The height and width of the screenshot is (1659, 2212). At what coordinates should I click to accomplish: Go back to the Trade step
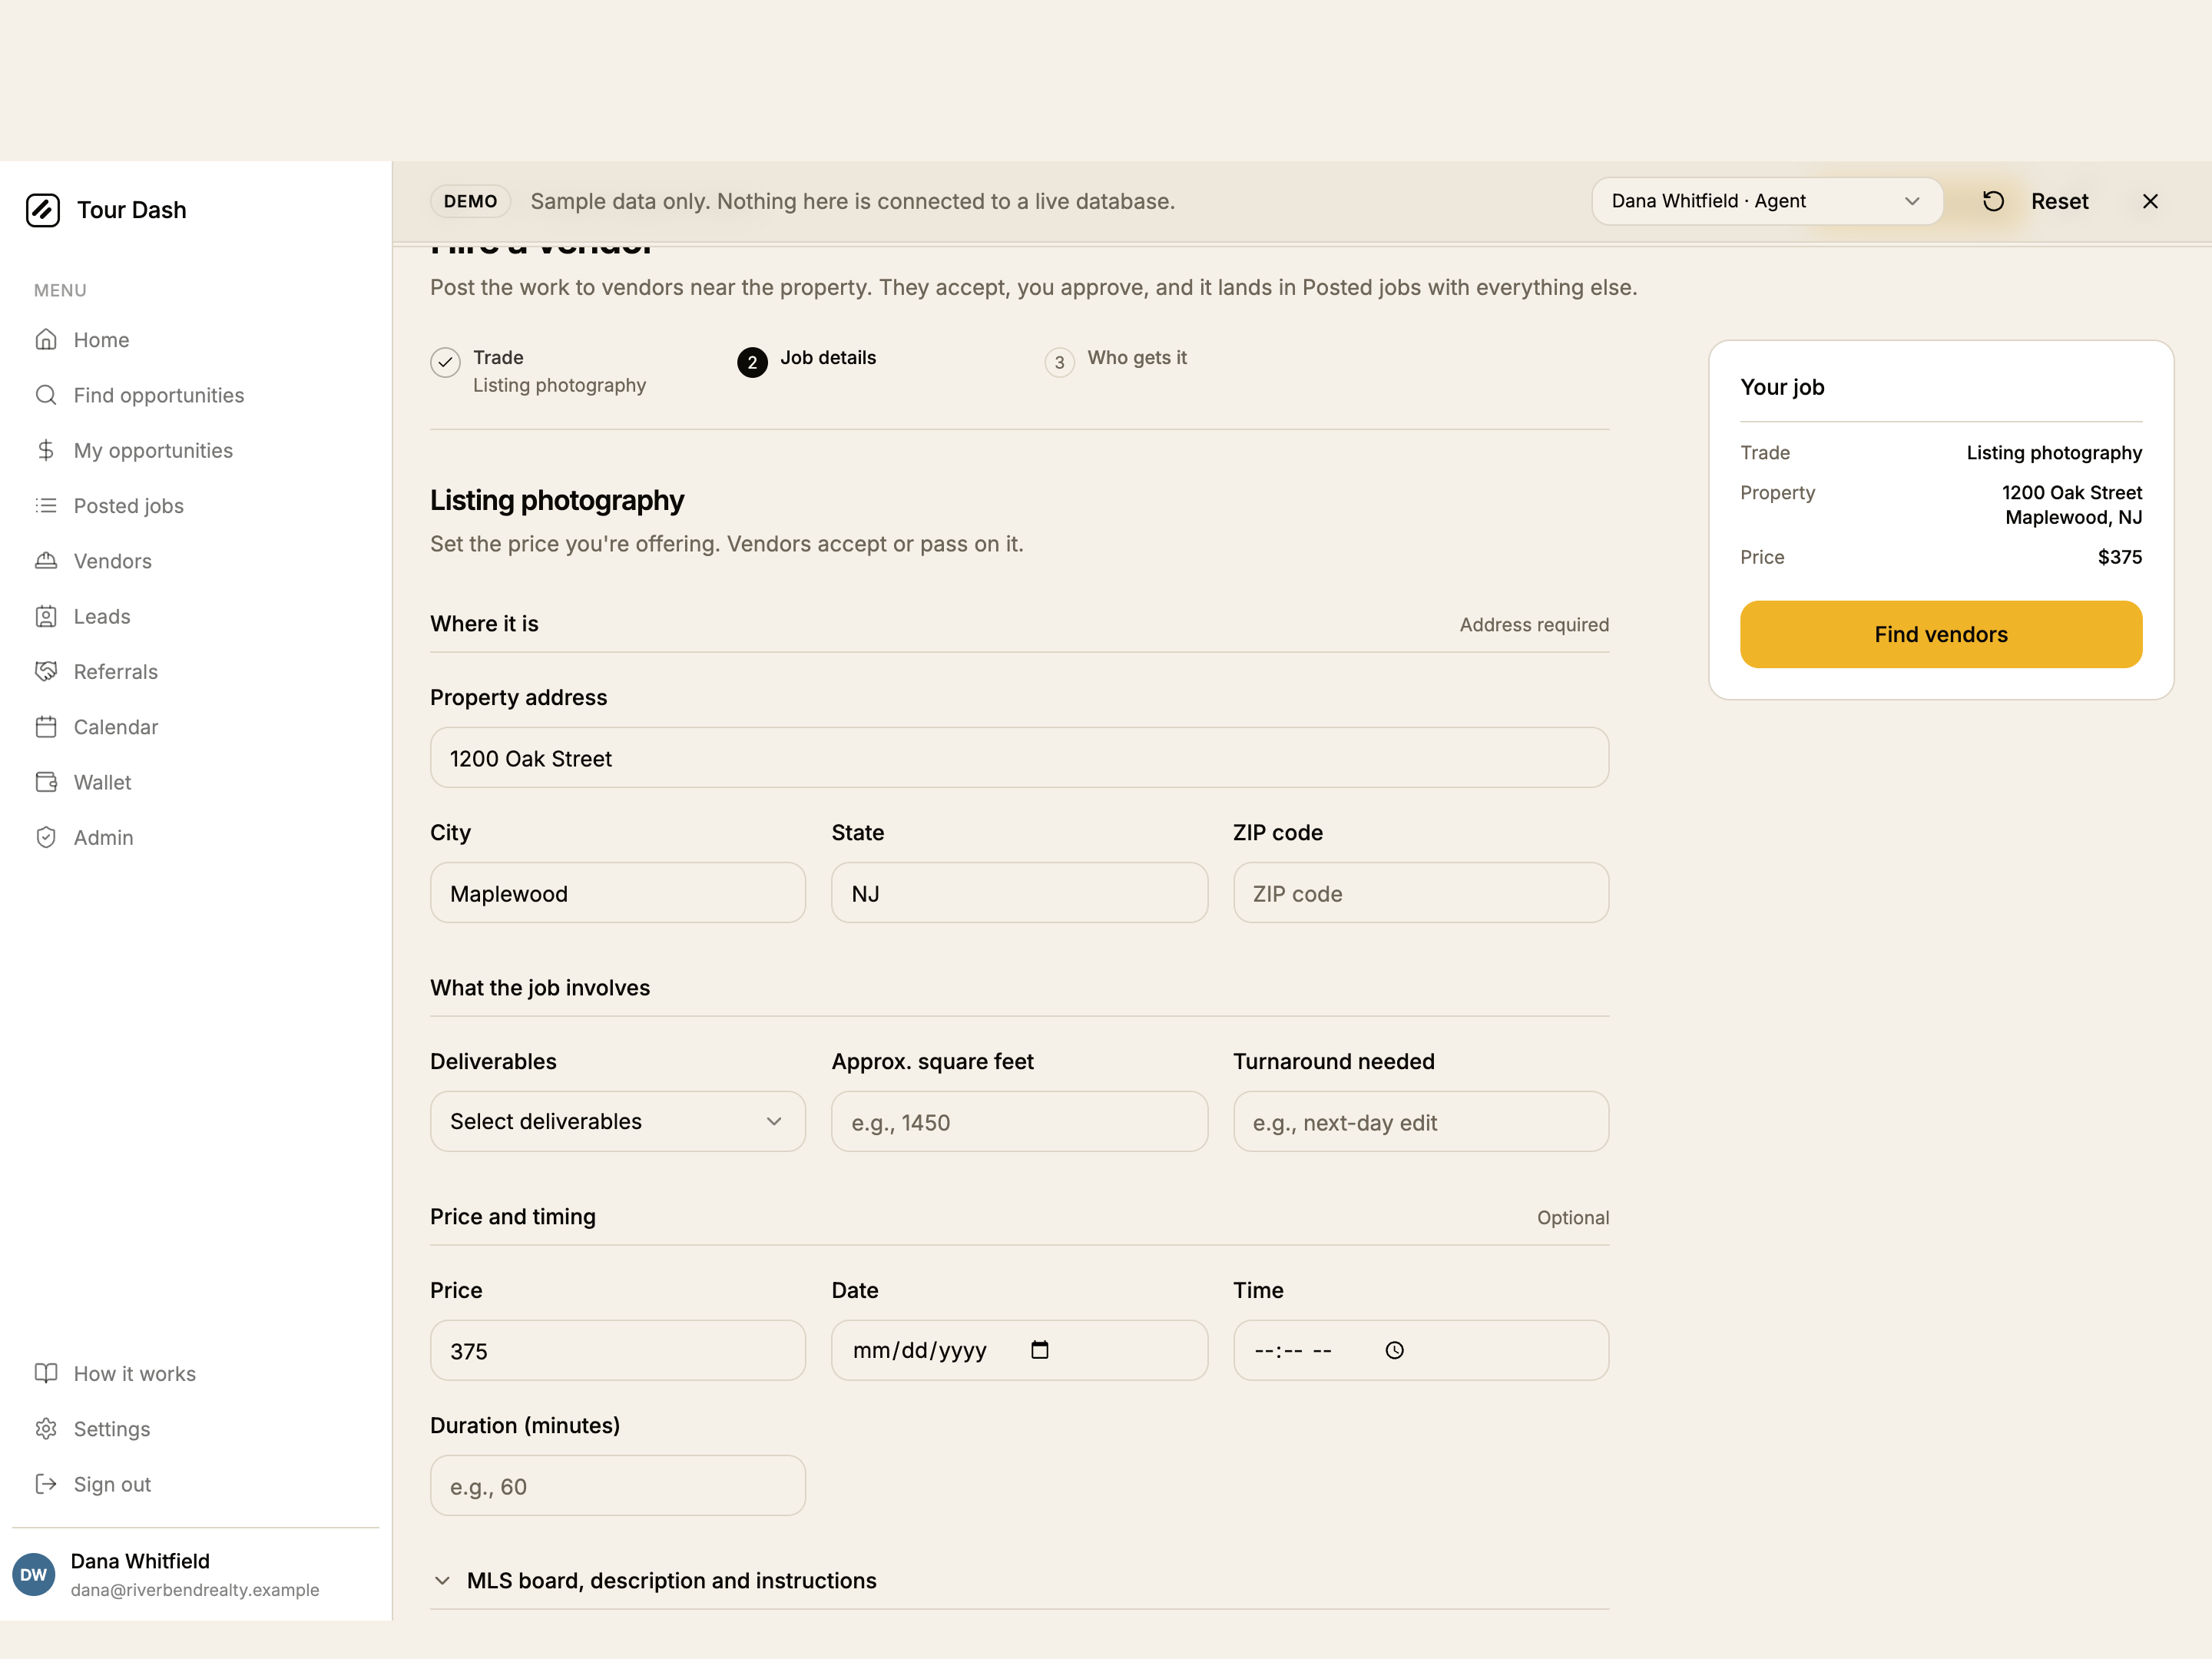[538, 371]
